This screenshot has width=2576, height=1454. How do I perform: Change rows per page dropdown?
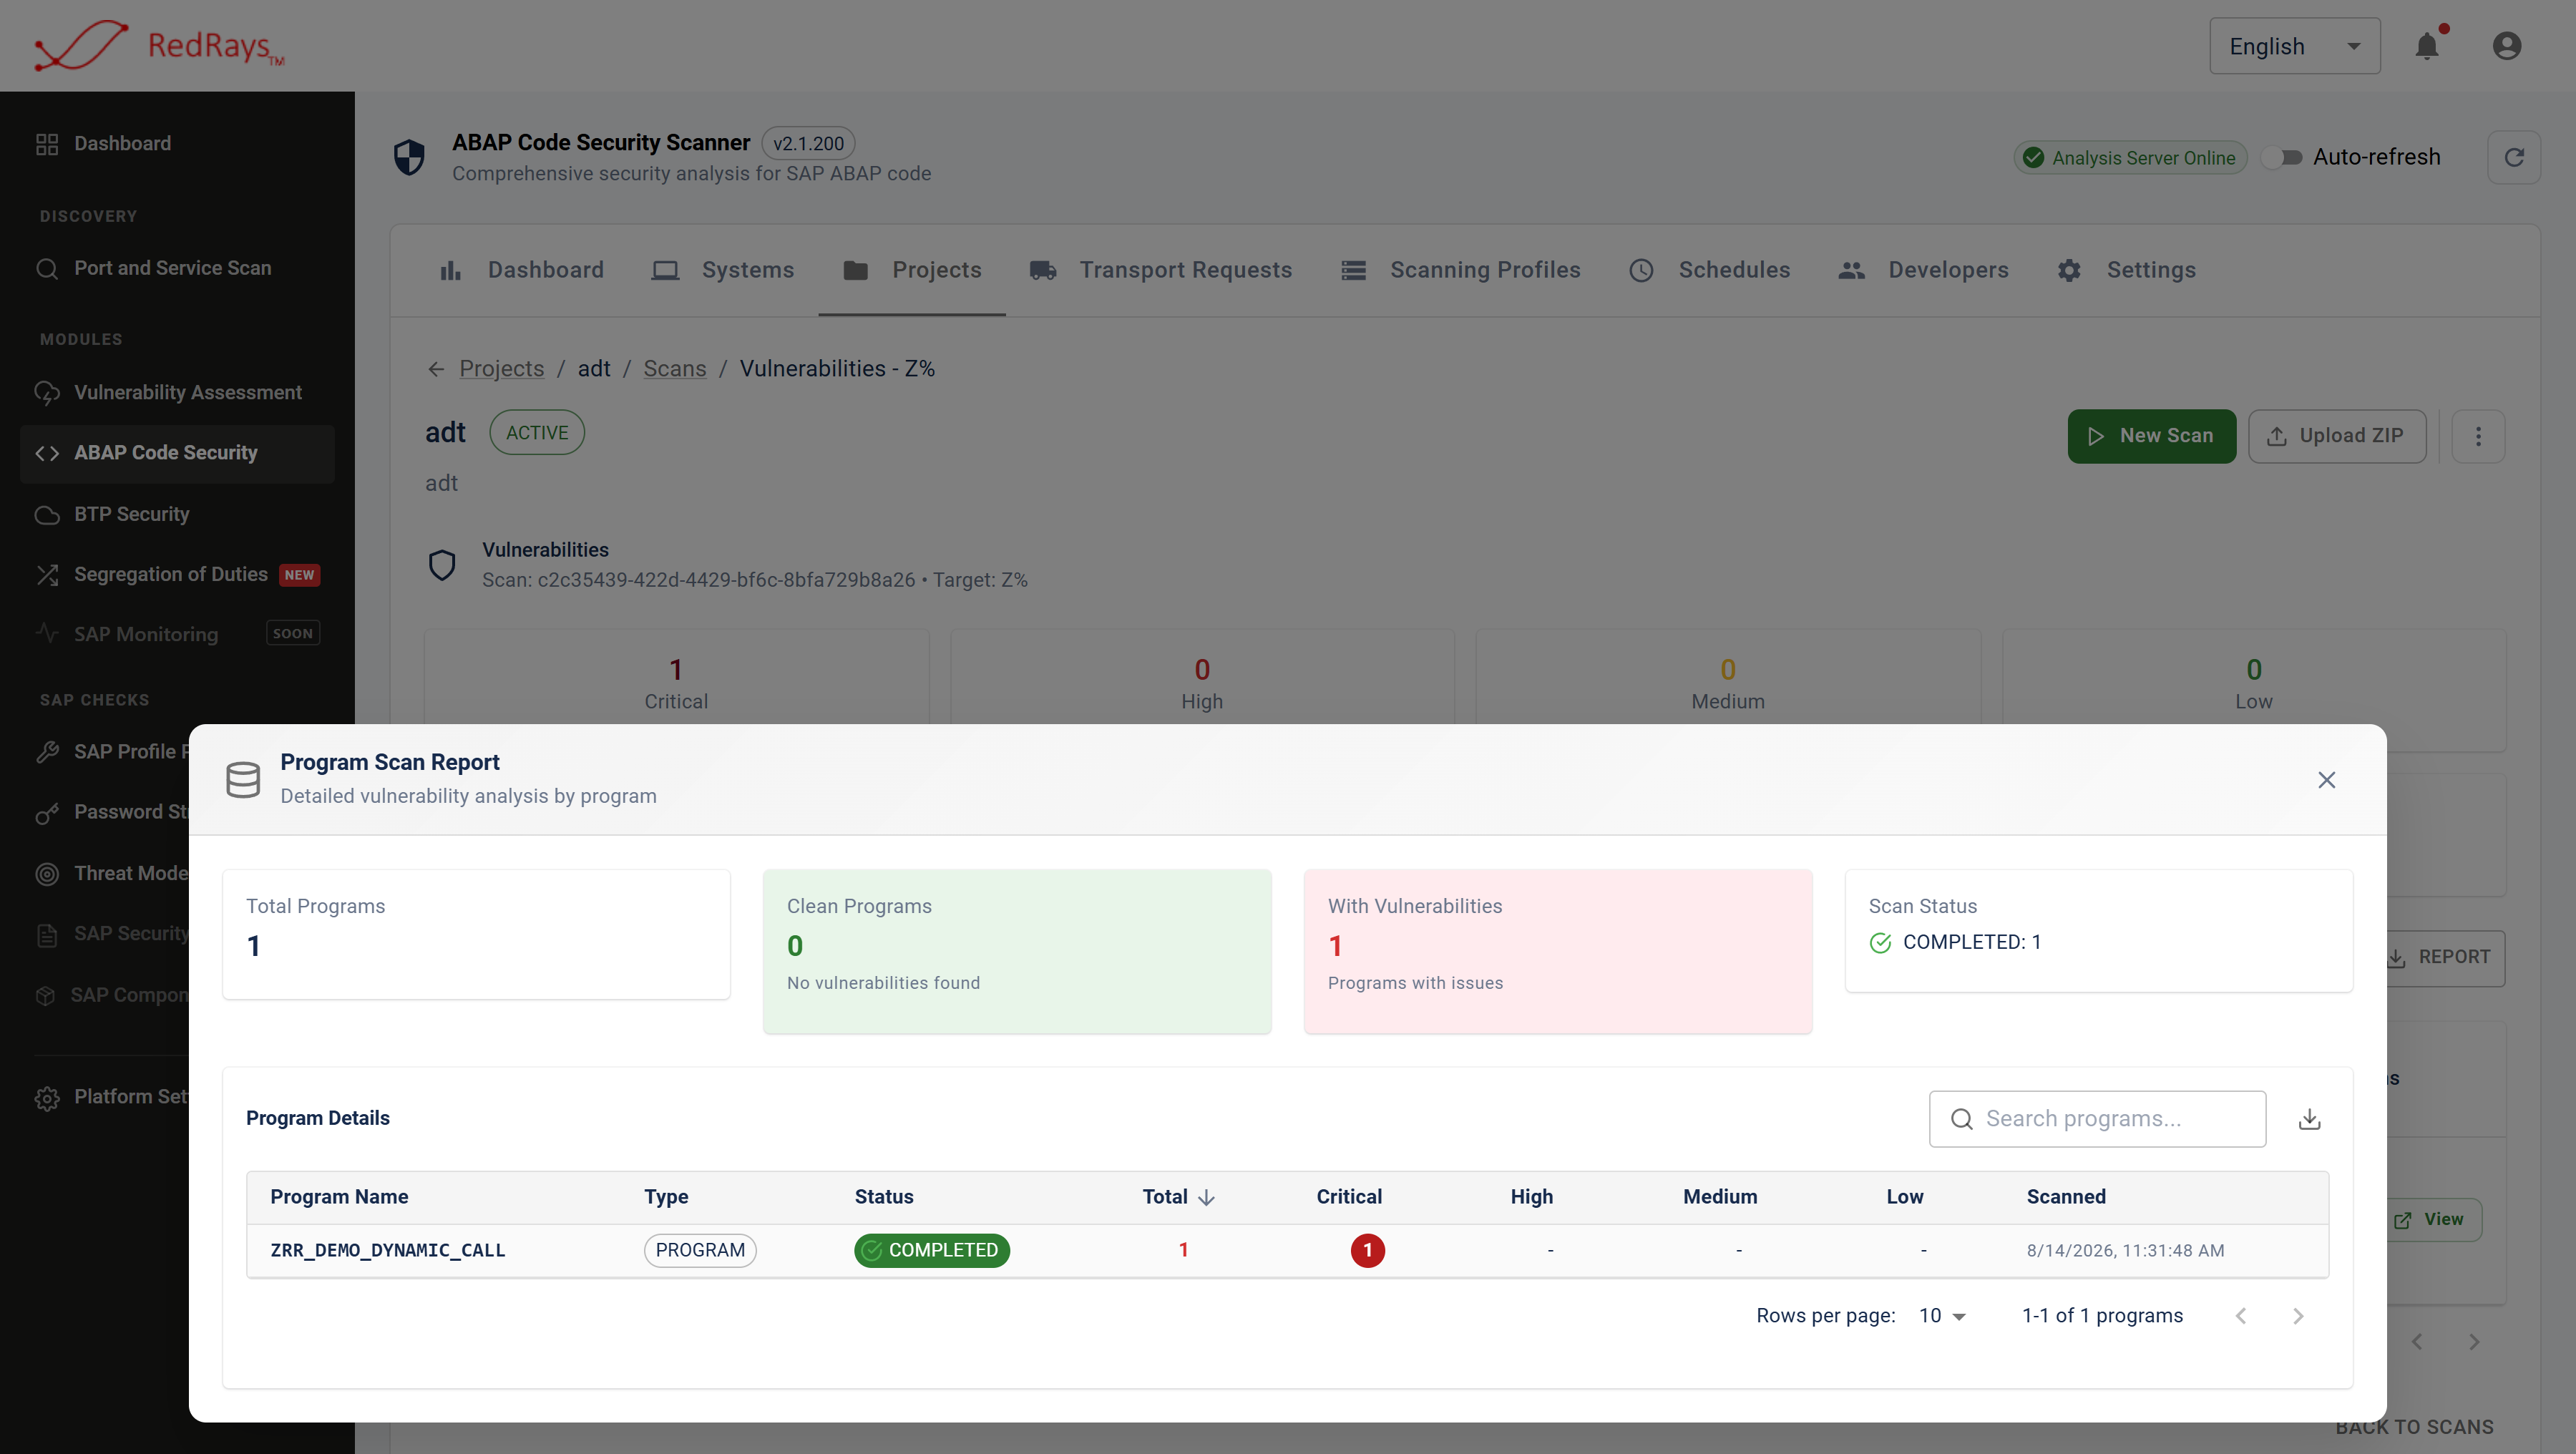pos(1942,1316)
